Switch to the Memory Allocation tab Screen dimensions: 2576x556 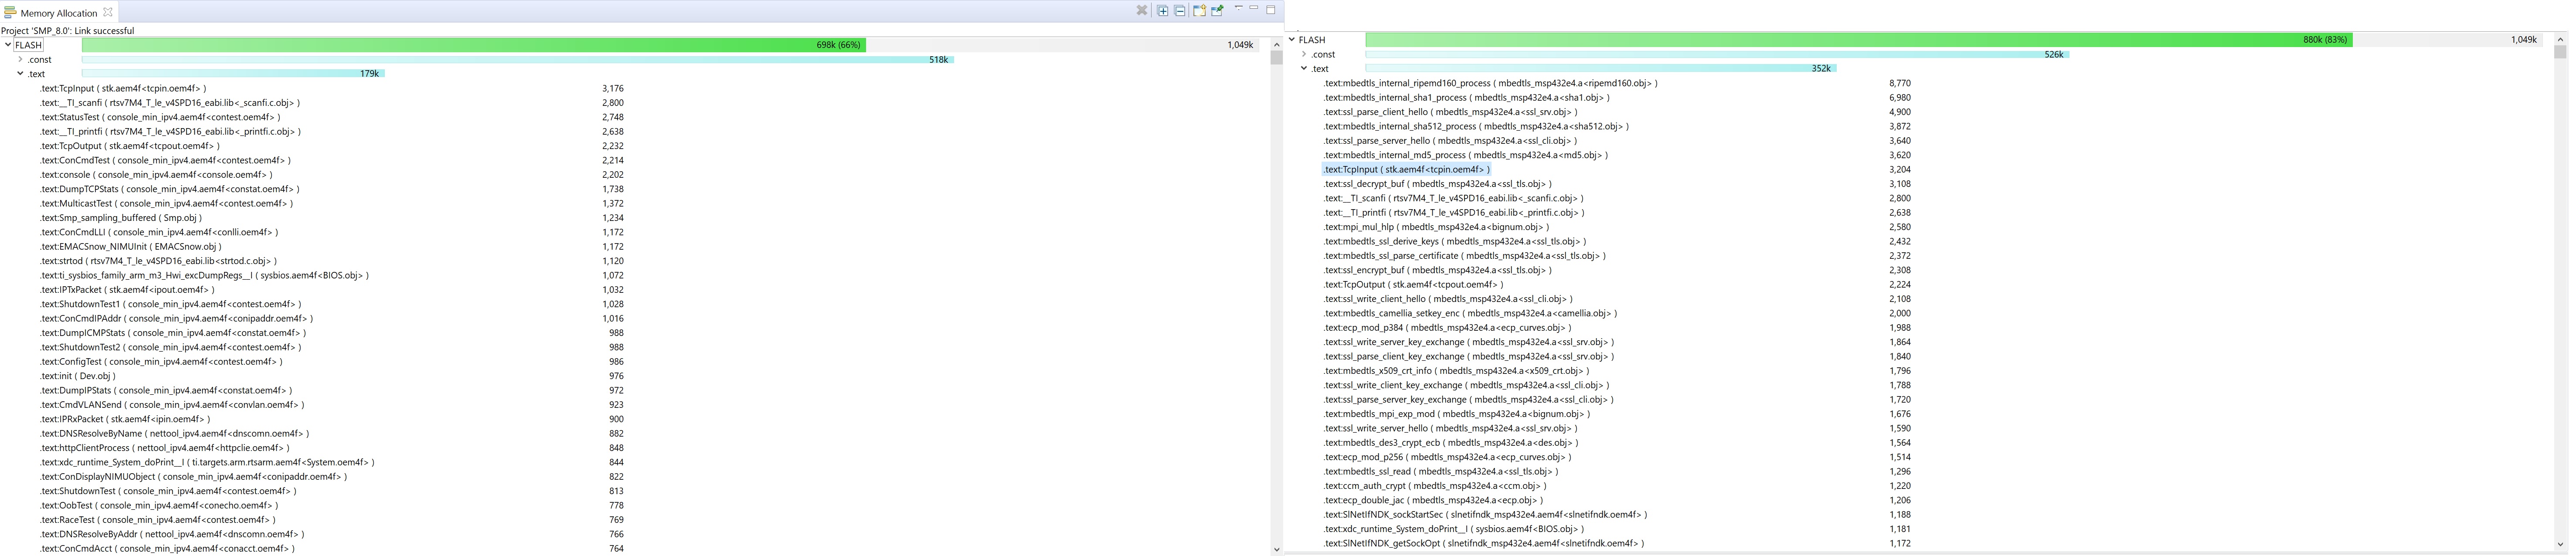[58, 13]
